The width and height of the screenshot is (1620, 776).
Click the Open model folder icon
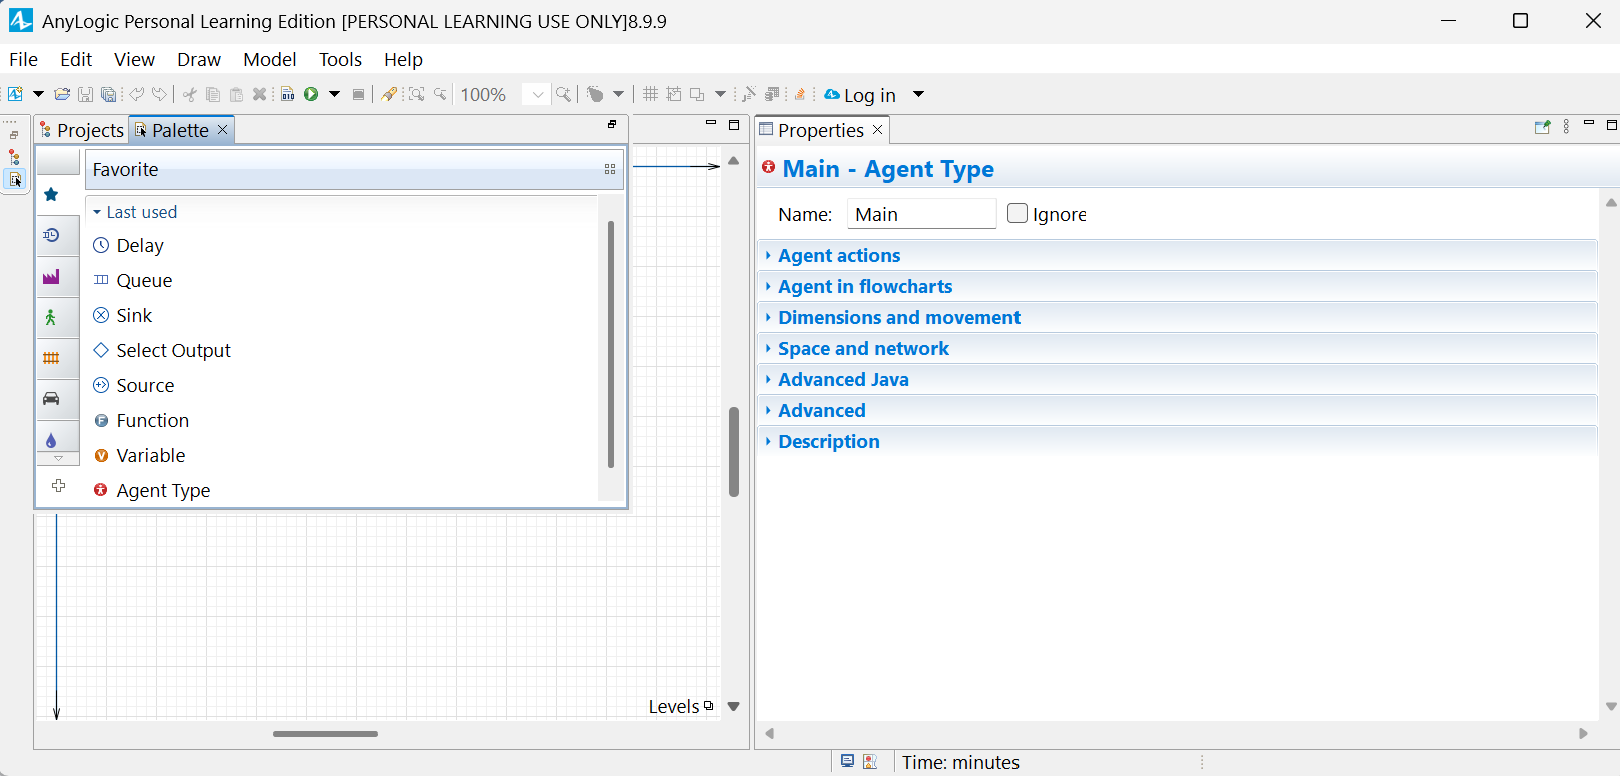click(x=62, y=94)
